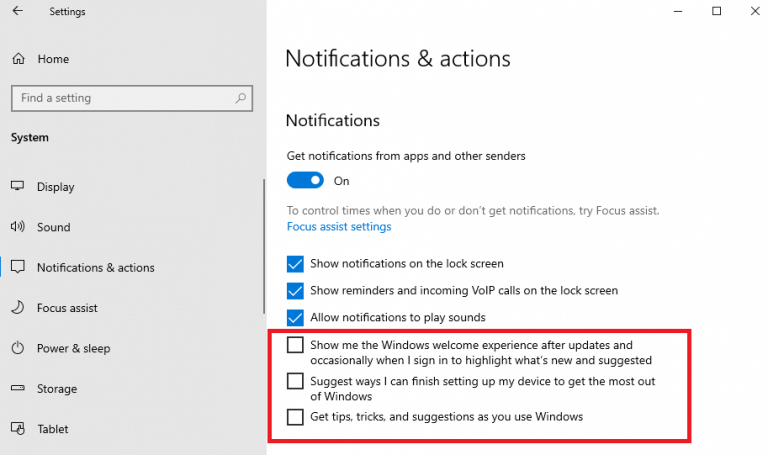Click the 'Notifications' section subheading
Viewport: 768px width, 455px height.
click(x=333, y=120)
